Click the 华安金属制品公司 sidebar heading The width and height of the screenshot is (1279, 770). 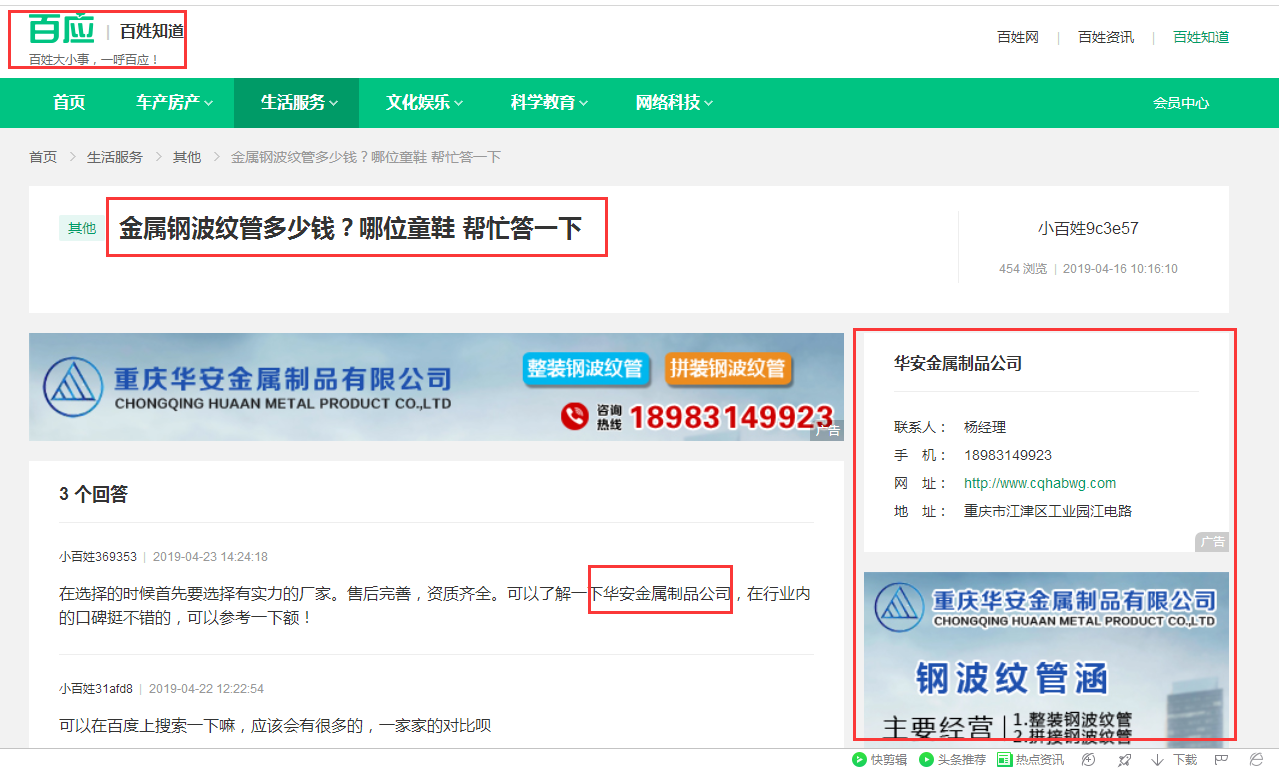pos(958,364)
